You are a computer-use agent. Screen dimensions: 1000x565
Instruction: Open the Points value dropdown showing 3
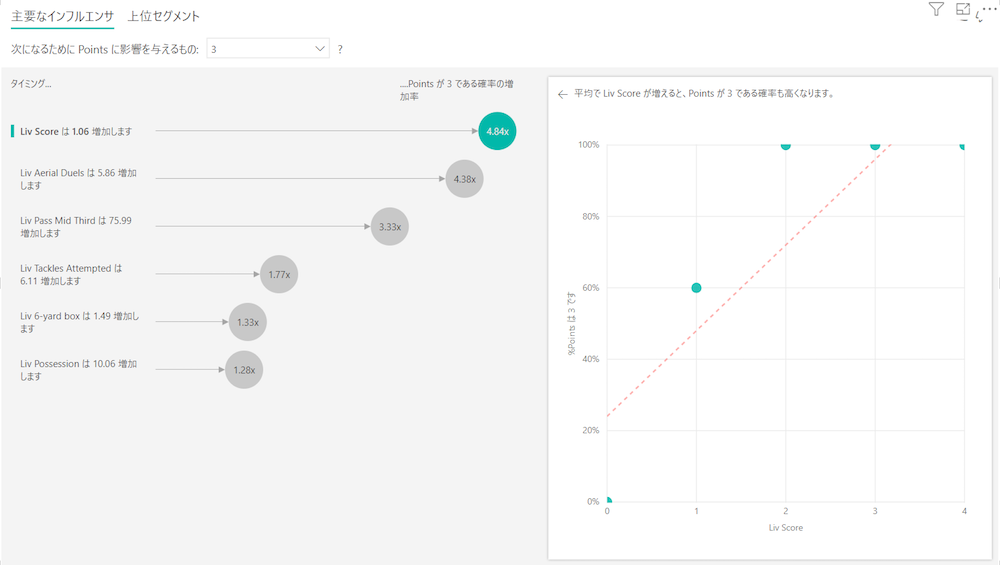(x=268, y=49)
